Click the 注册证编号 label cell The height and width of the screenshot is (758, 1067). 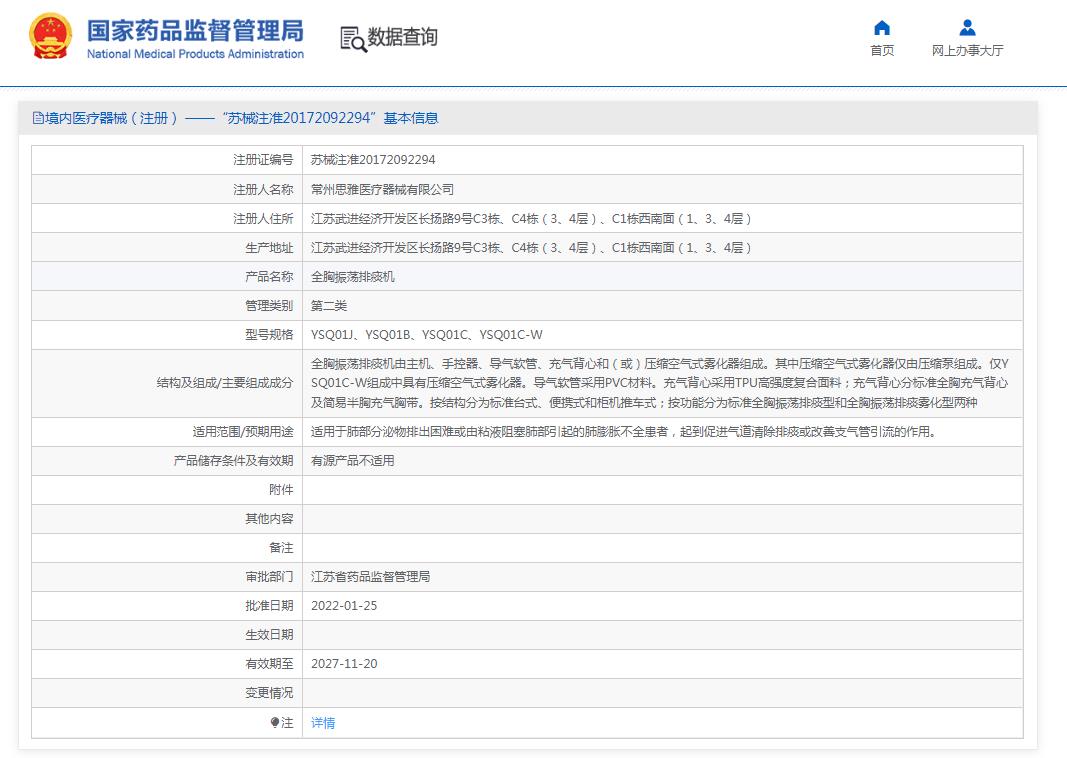click(x=167, y=160)
